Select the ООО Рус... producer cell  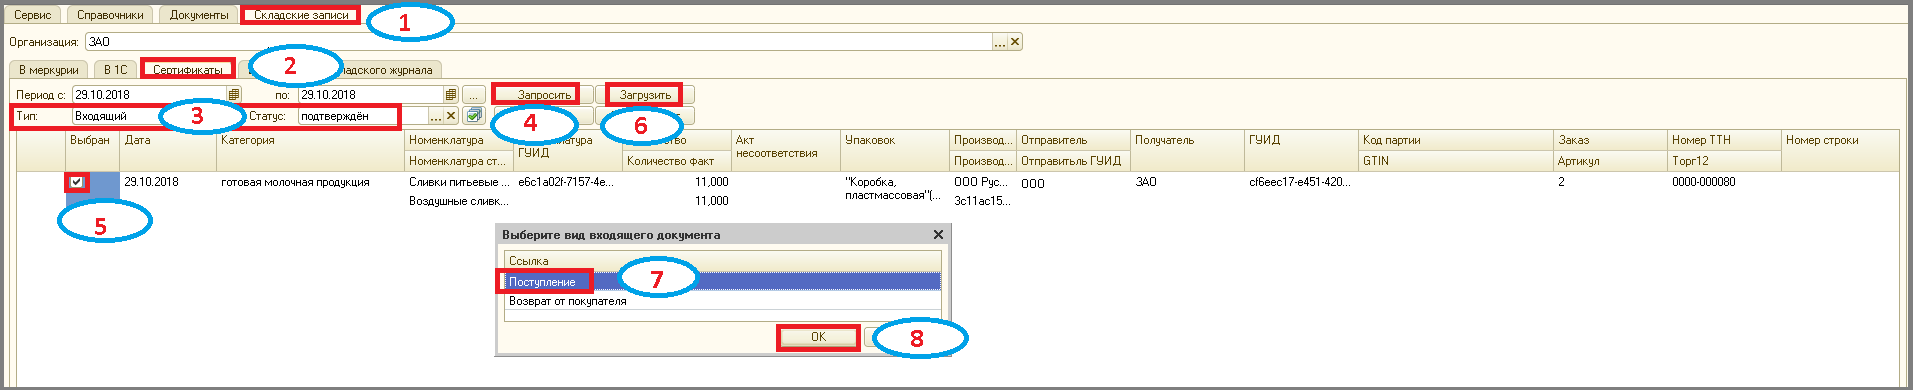[983, 182]
